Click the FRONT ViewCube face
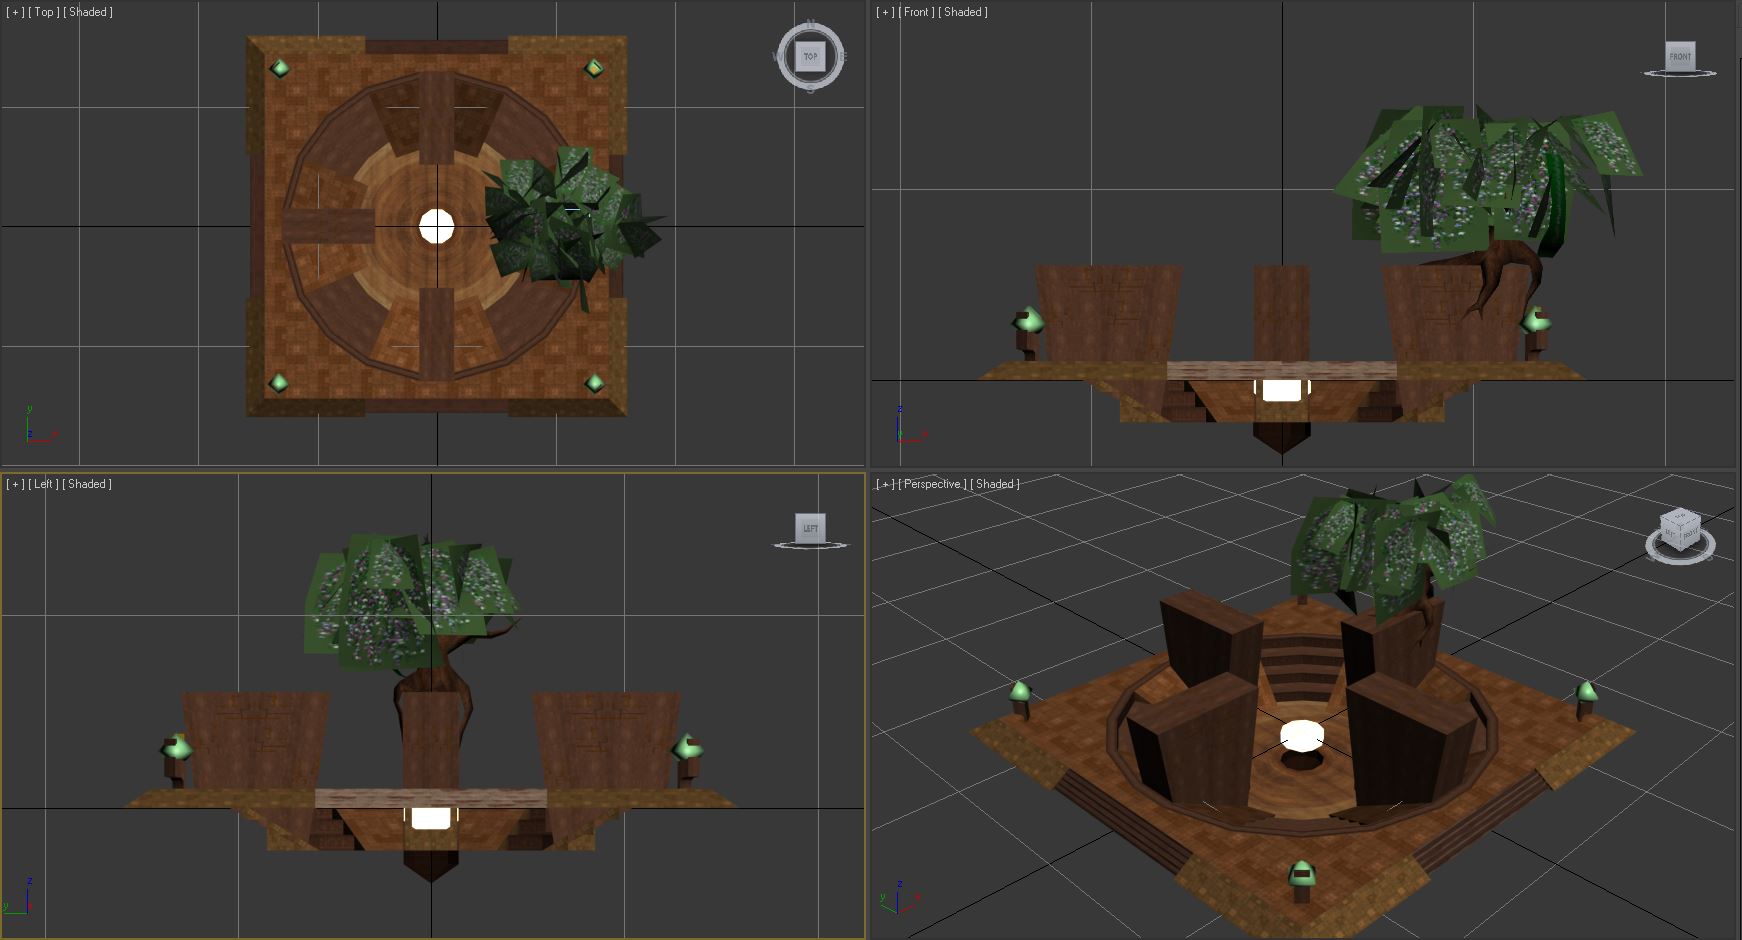 1680,56
